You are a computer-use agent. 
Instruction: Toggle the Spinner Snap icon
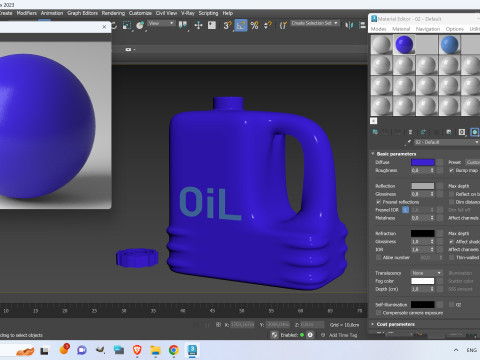click(x=268, y=25)
